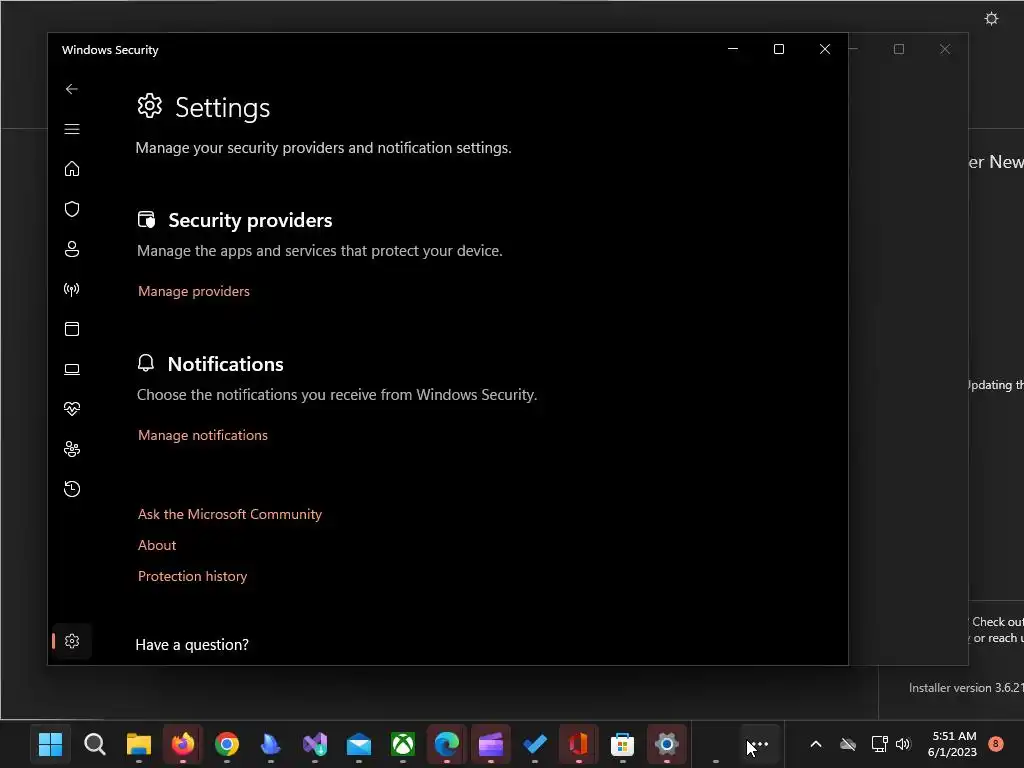Open Clipchamp video editor from taskbar
This screenshot has width=1024, height=768.
pyautogui.click(x=490, y=744)
